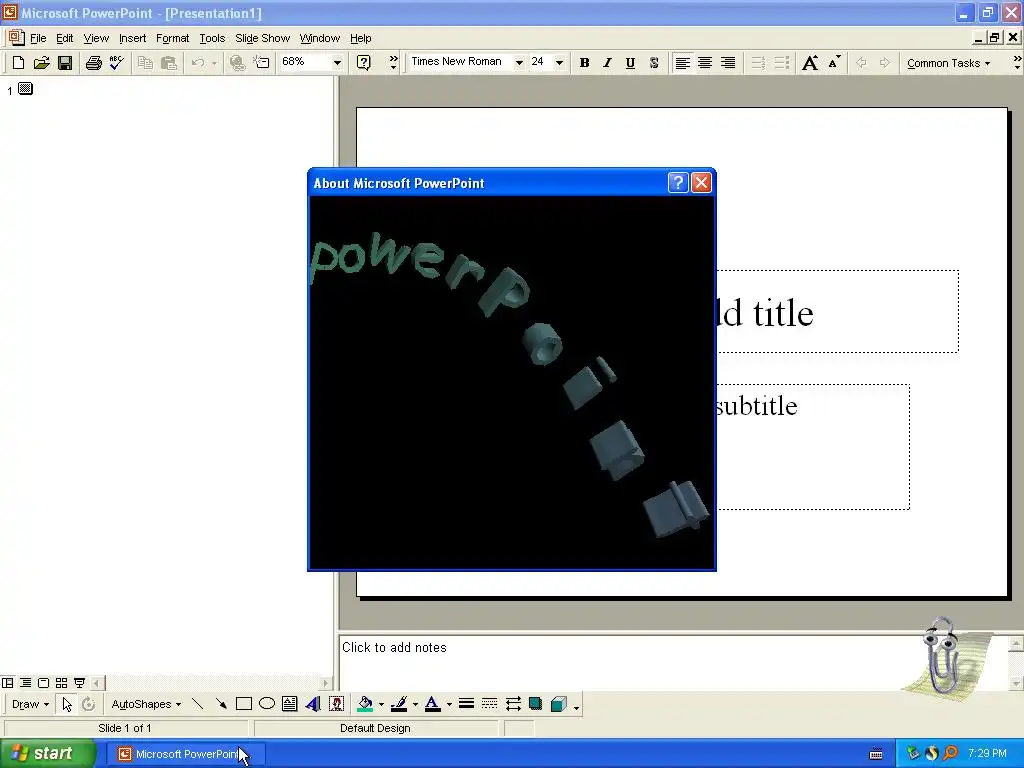
Task: Switch to Slide view
Action: point(44,682)
